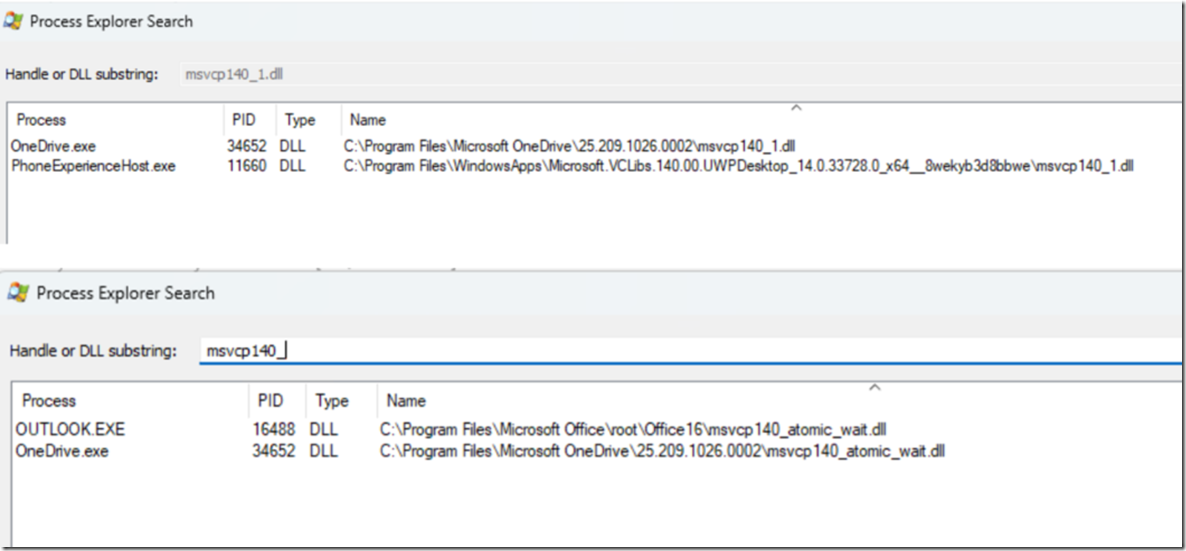The image size is (1186, 551).
Task: Sort by Process column in top results list
Action: coord(42,120)
